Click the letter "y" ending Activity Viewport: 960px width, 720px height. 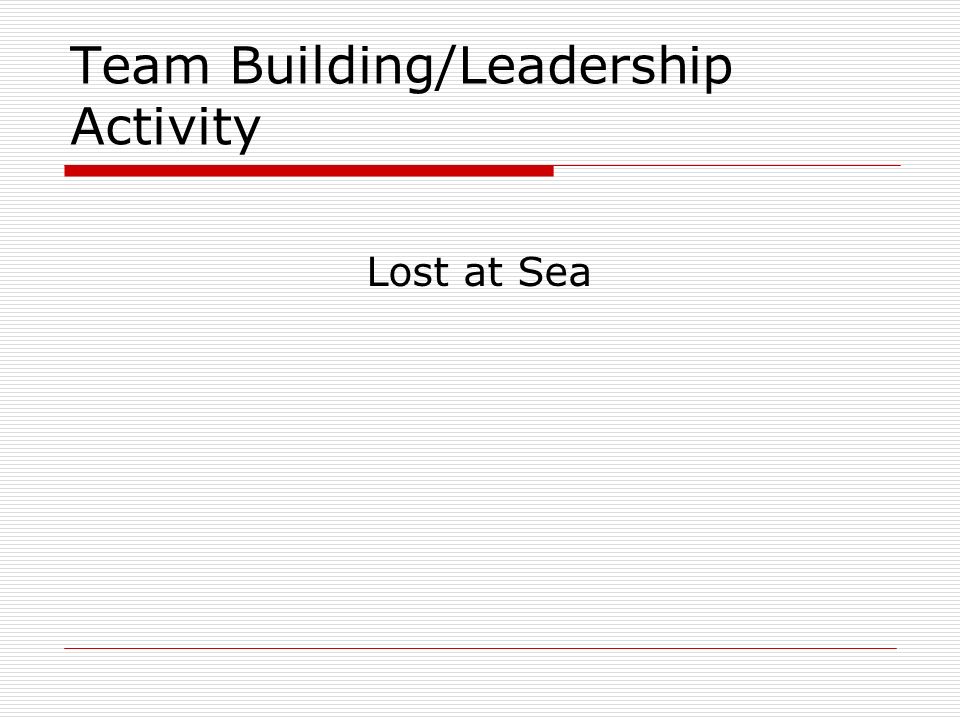tap(249, 134)
